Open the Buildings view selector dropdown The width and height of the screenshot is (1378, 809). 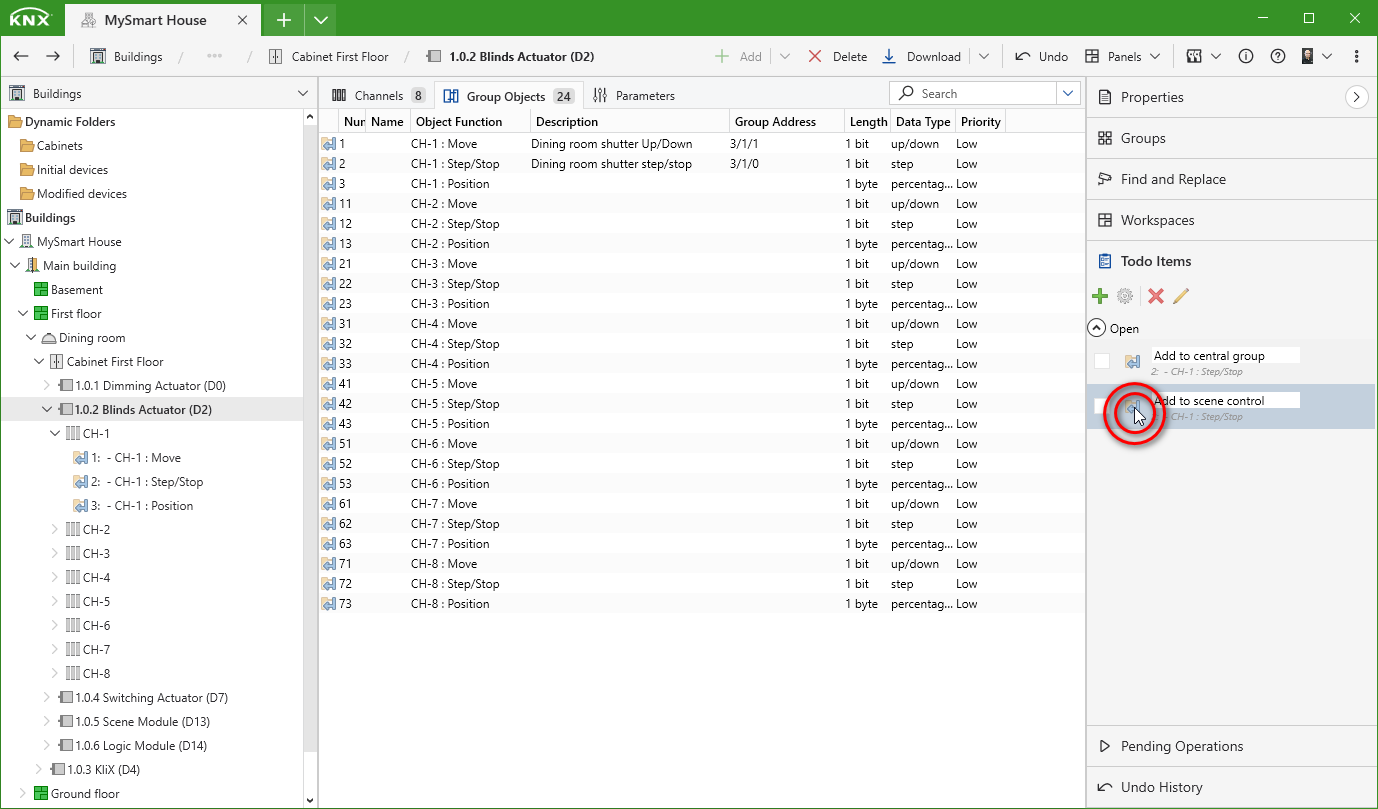click(x=303, y=94)
